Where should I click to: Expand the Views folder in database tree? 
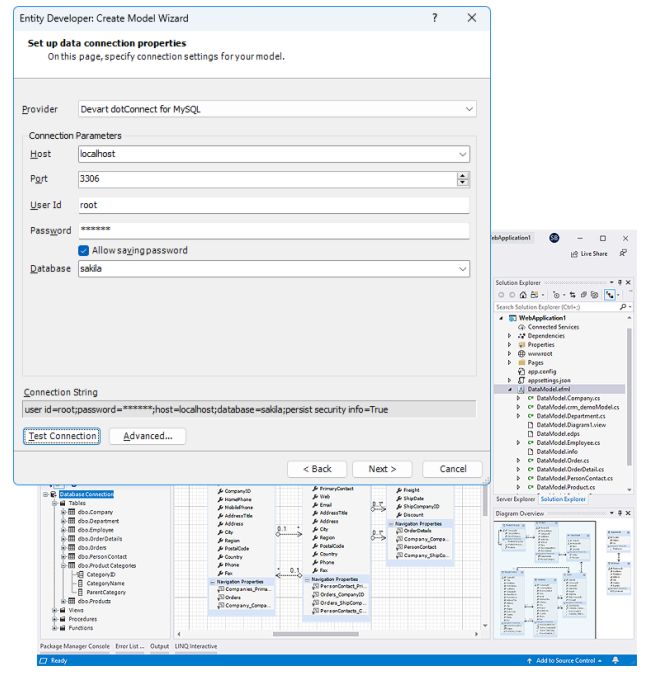pos(54,610)
